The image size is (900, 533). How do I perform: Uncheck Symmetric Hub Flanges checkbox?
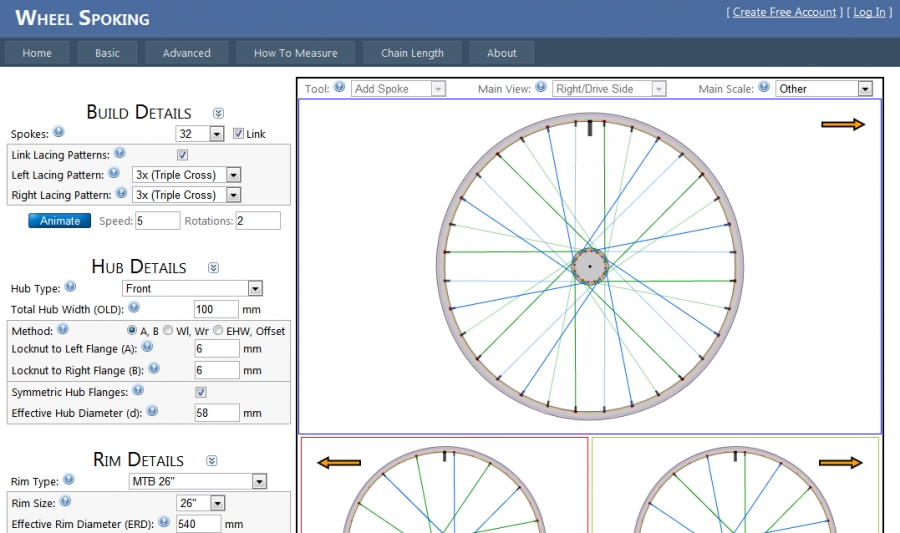(201, 392)
